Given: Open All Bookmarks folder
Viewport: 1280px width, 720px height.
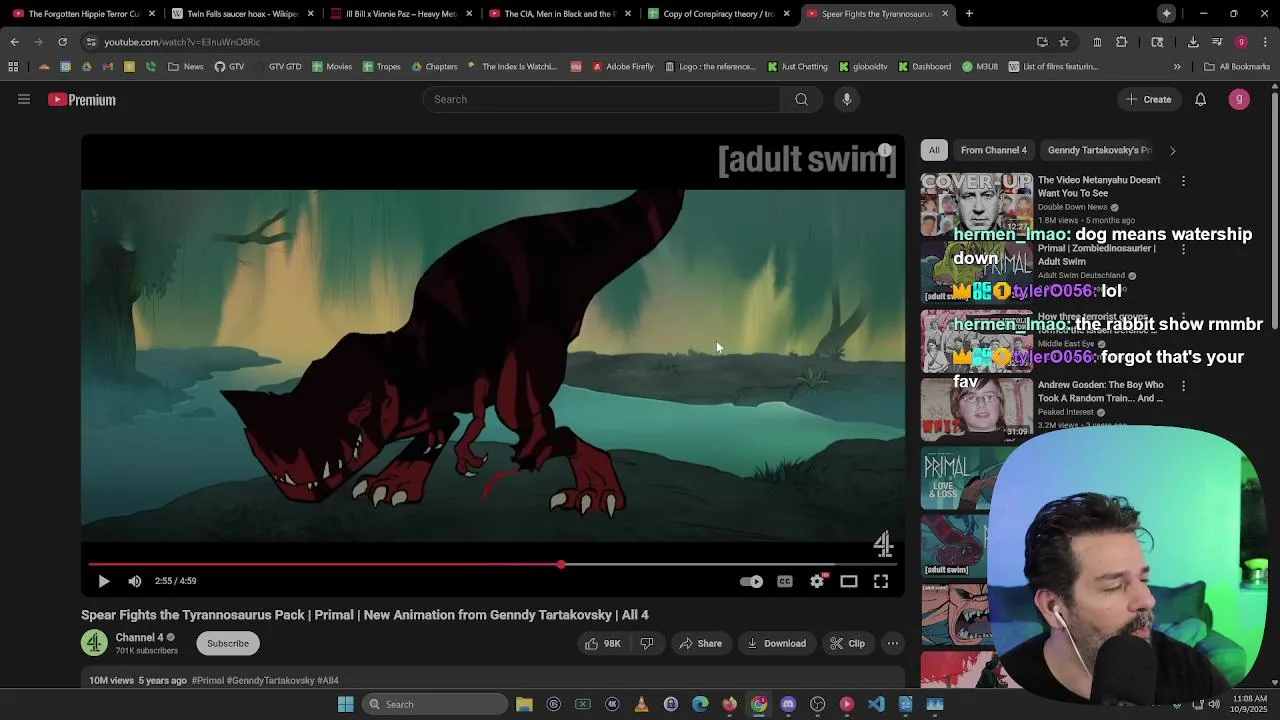Looking at the screenshot, I should click(x=1237, y=67).
